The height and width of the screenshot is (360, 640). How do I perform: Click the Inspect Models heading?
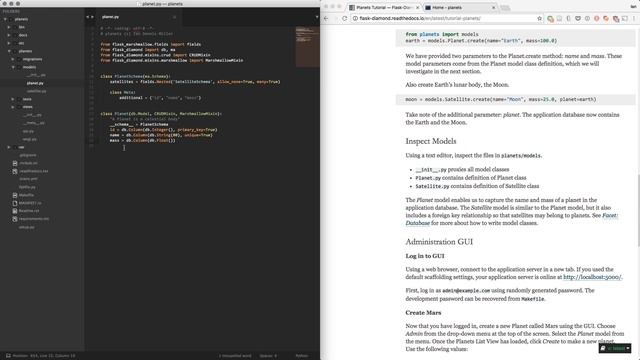[431, 141]
